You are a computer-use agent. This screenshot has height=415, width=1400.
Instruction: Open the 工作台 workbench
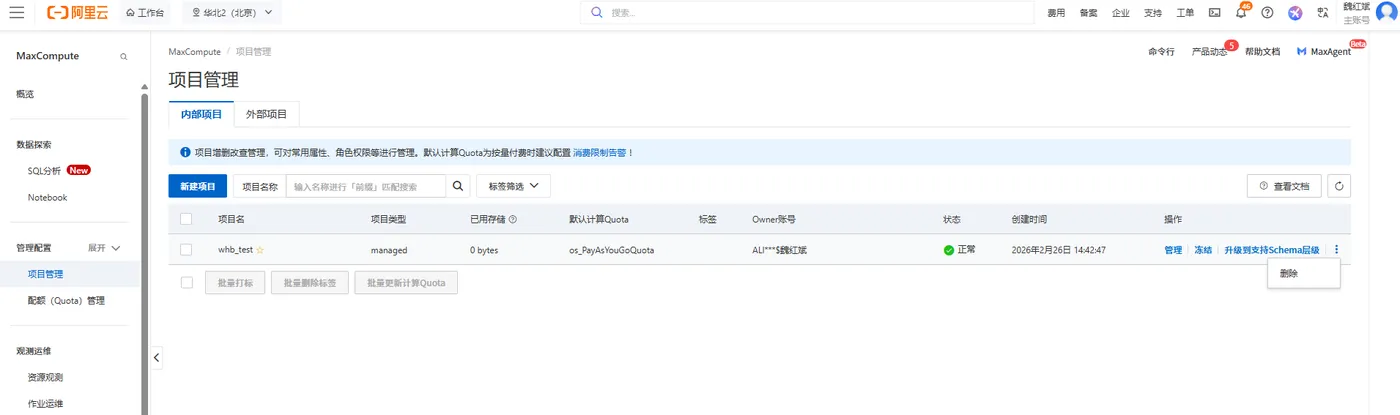145,13
